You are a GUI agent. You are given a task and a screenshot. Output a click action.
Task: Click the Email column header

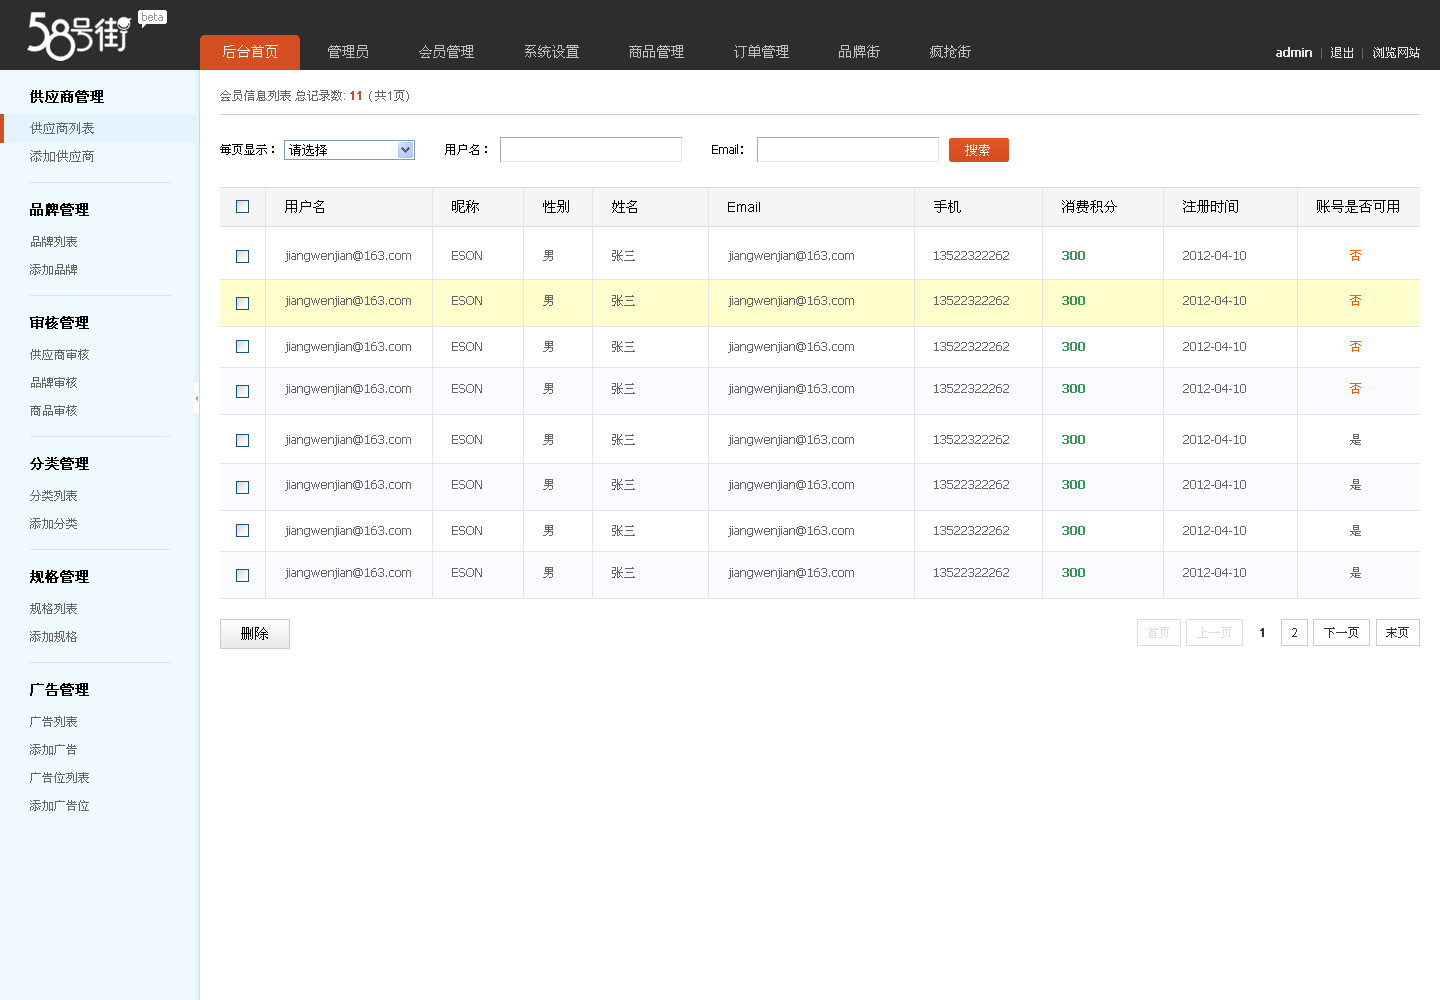tap(744, 207)
